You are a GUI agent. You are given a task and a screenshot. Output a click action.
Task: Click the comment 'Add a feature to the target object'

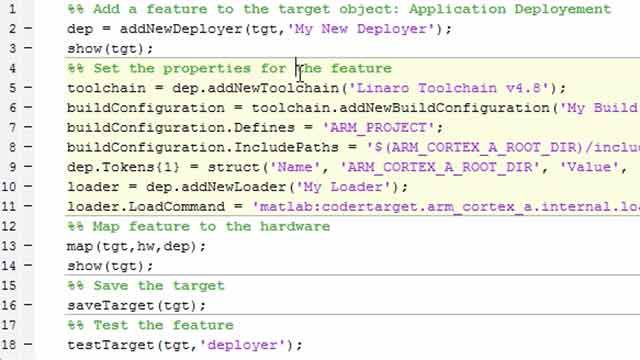245,9
